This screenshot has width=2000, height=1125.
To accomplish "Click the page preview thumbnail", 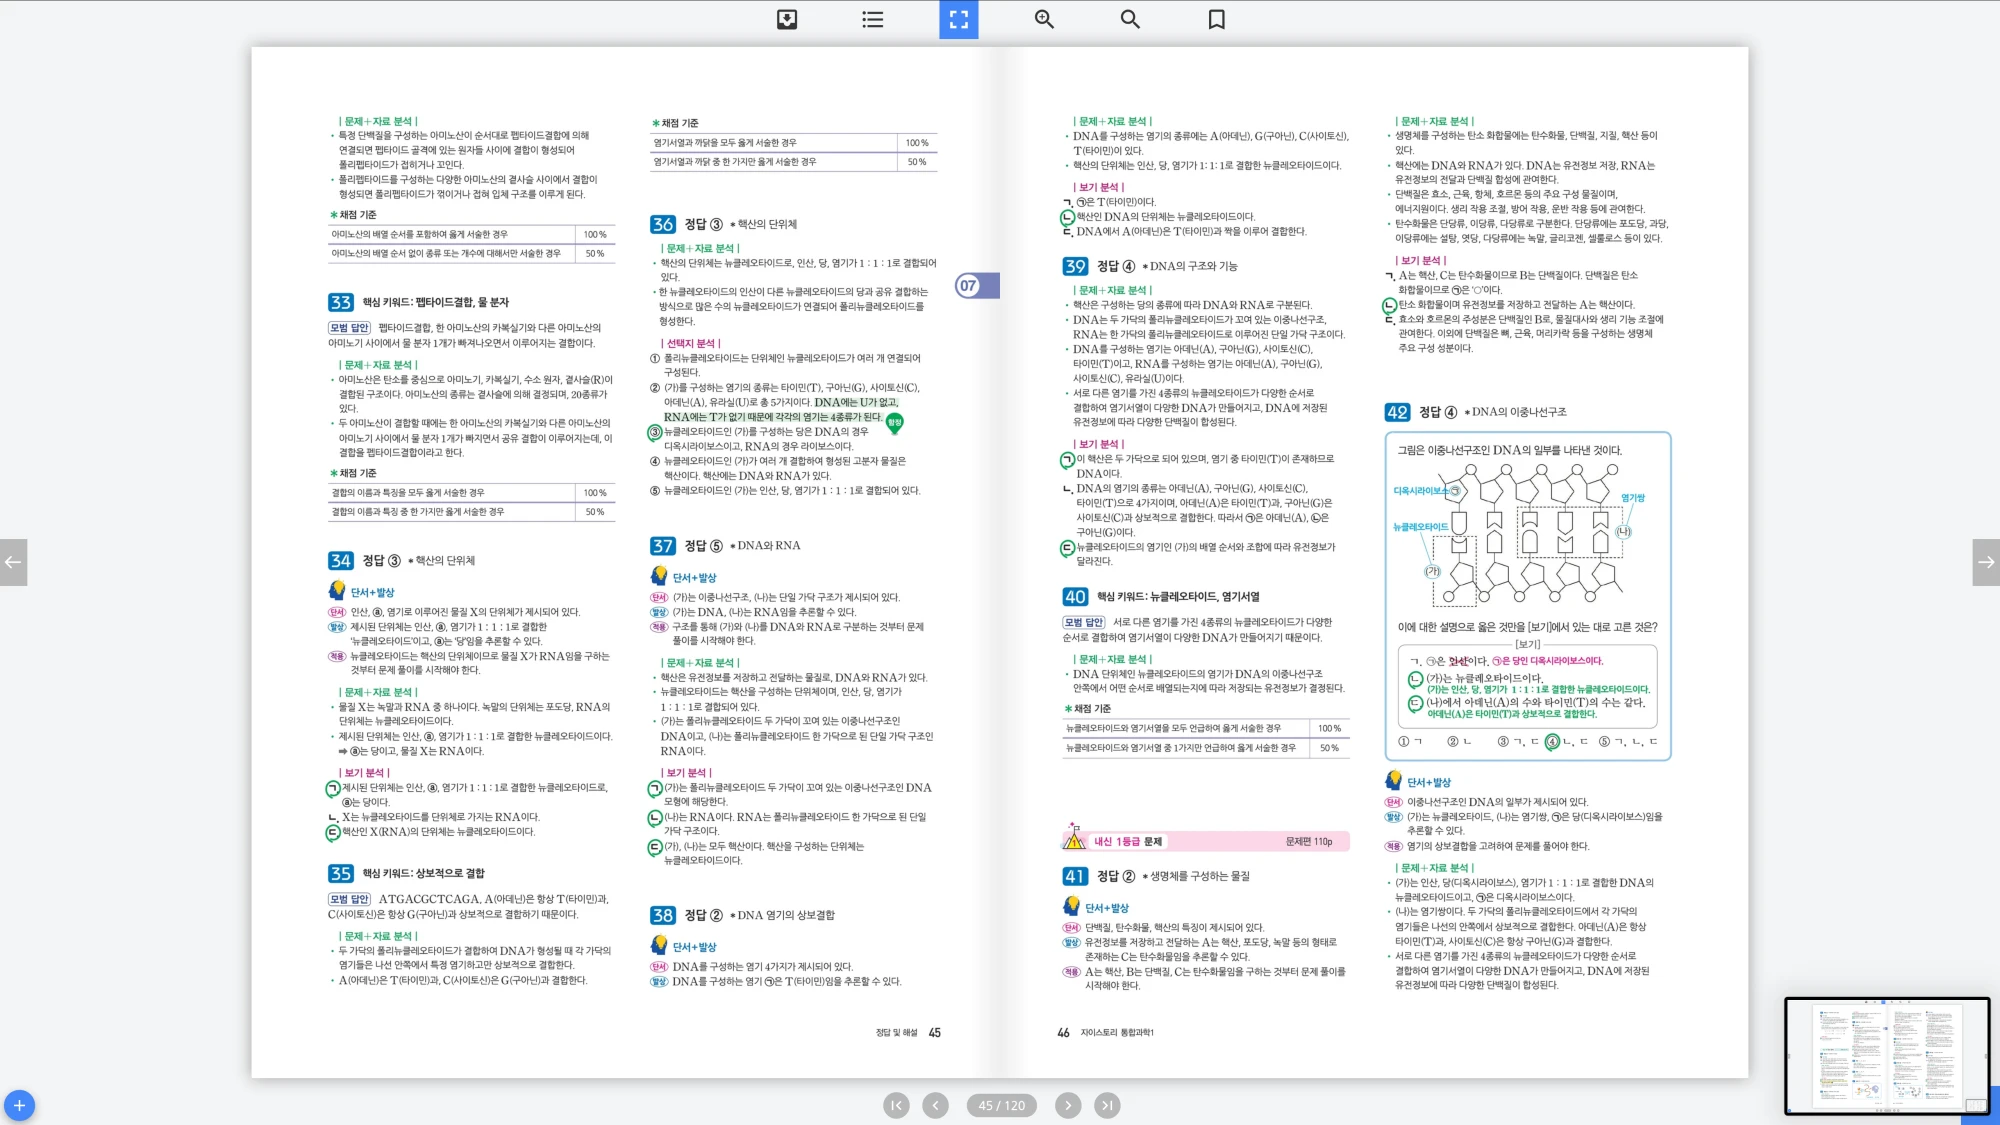I will click(1886, 1055).
